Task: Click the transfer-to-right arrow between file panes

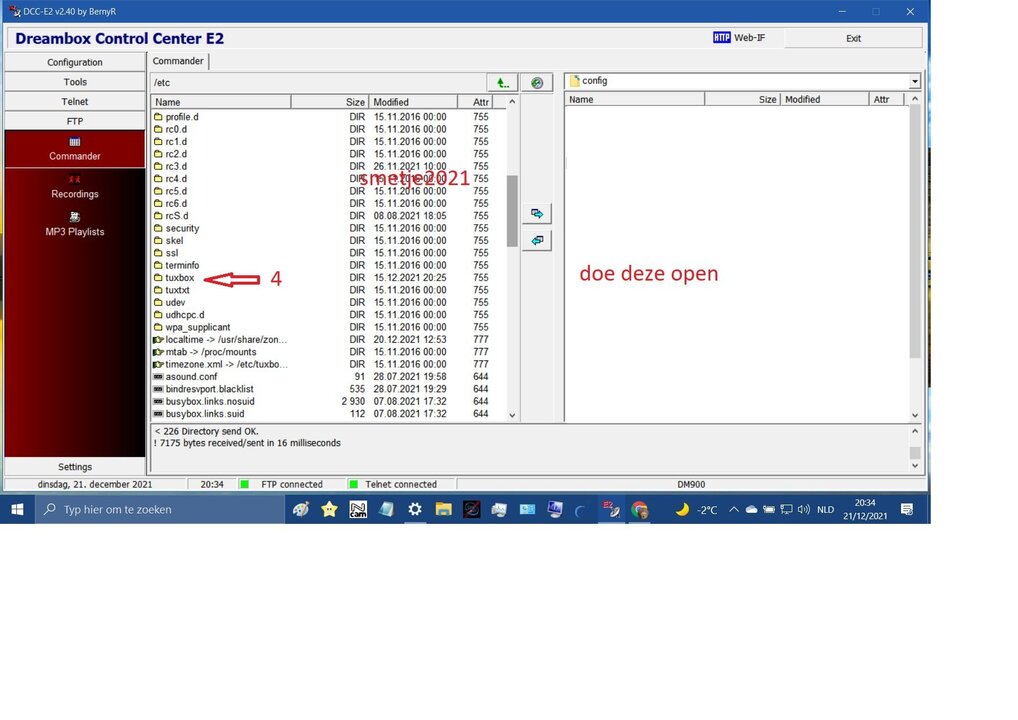Action: click(538, 213)
